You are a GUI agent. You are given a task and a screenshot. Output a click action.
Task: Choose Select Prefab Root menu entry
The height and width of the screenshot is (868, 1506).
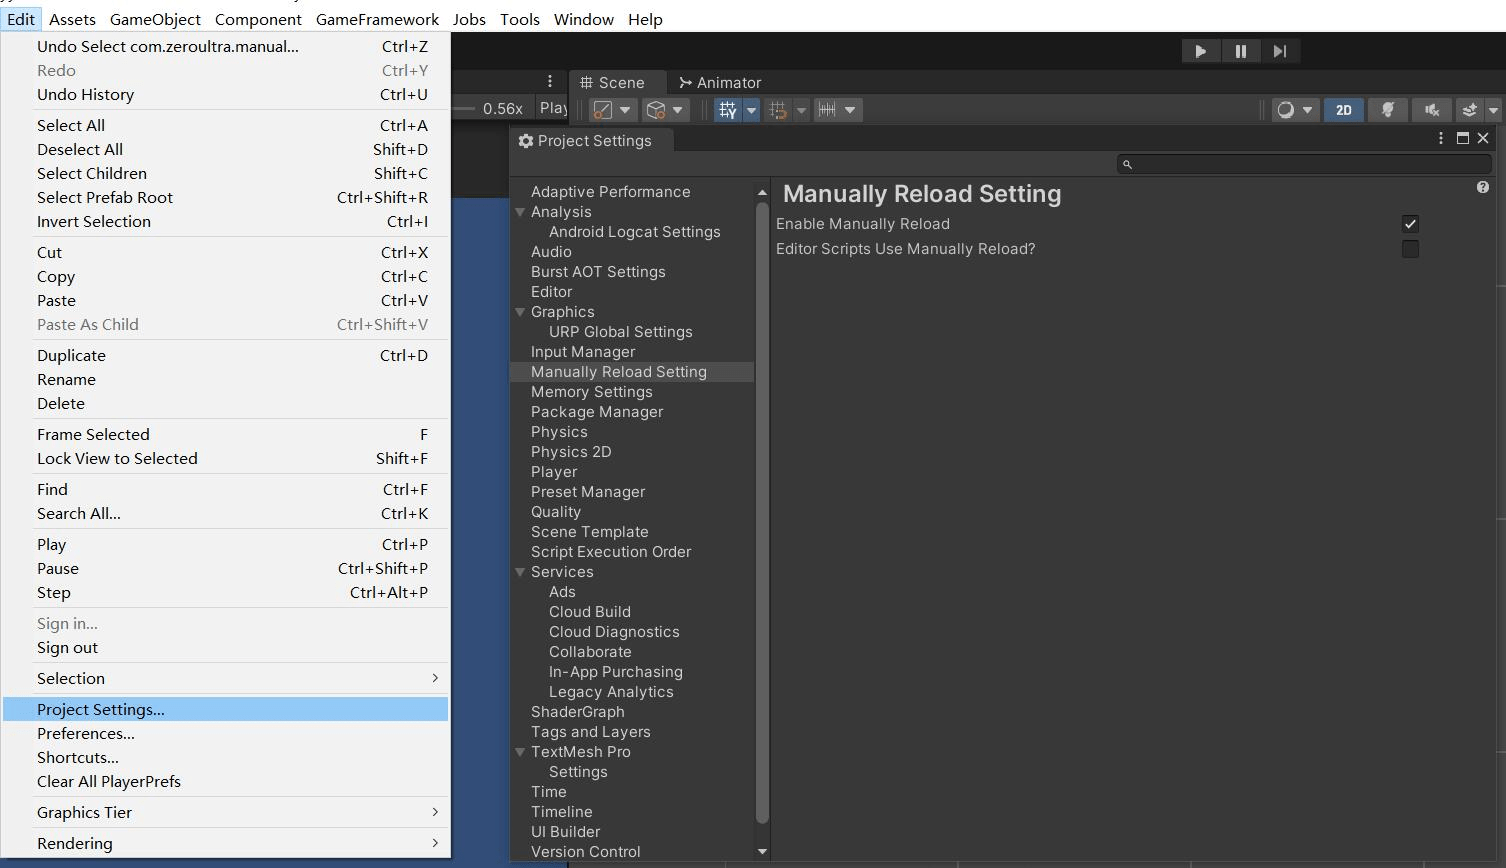[x=225, y=198]
